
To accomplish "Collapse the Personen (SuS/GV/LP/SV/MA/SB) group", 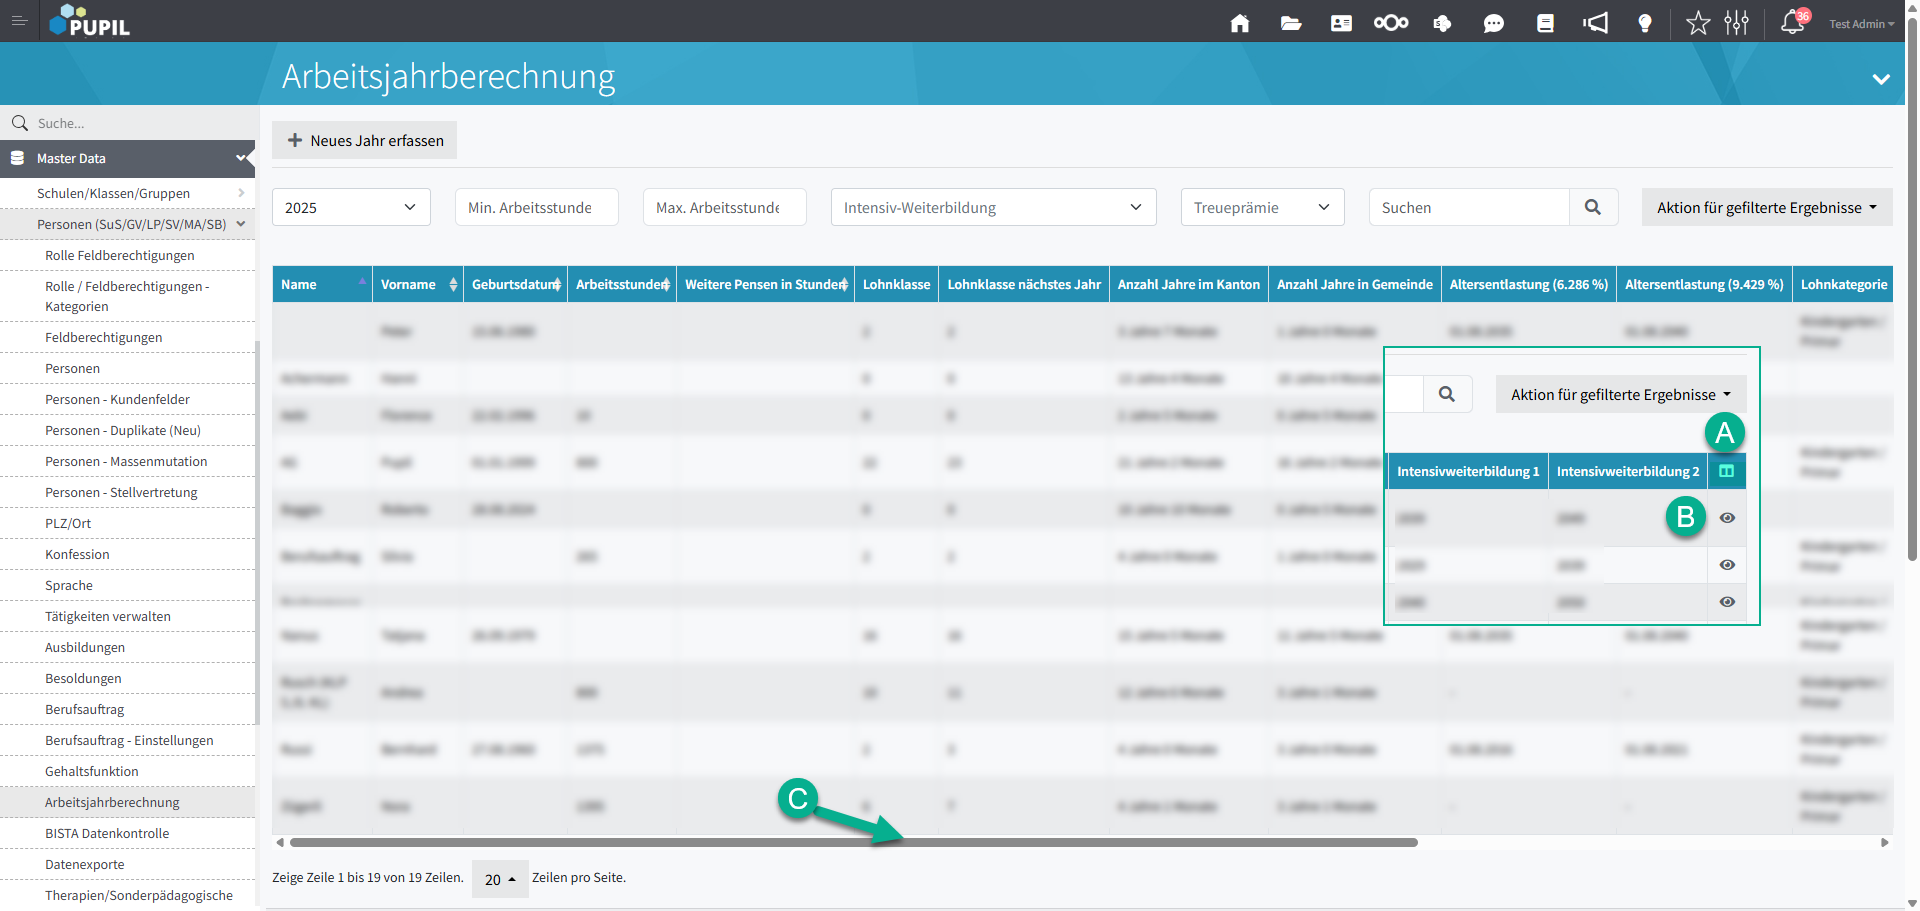I will [127, 224].
